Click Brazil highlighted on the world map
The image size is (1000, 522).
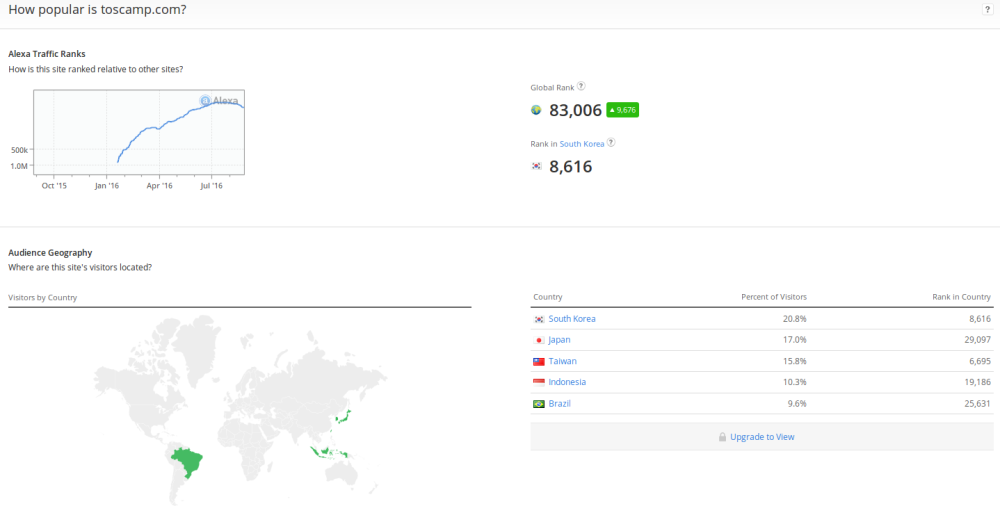186,461
